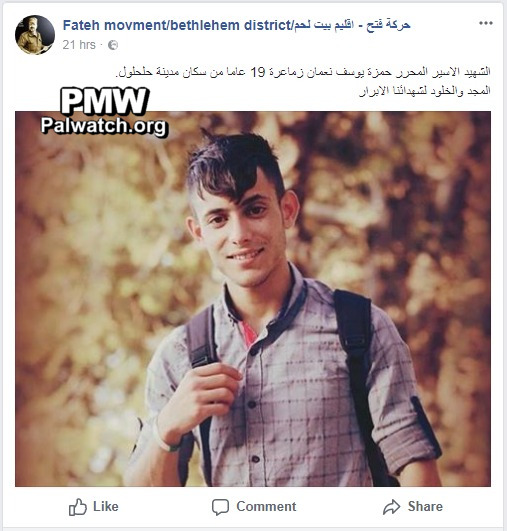Click the 21 hrs timestamp
The width and height of the screenshot is (507, 531).
coord(79,45)
